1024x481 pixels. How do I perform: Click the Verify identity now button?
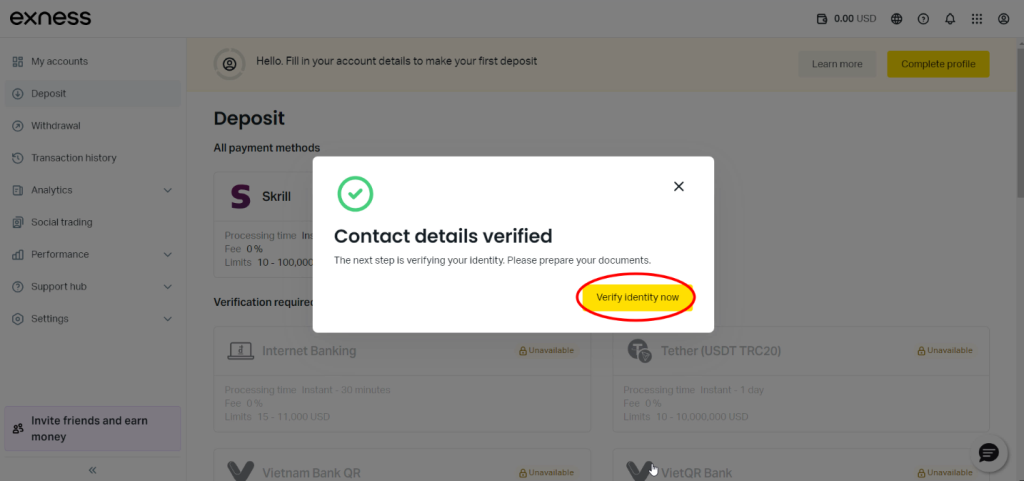coord(636,297)
